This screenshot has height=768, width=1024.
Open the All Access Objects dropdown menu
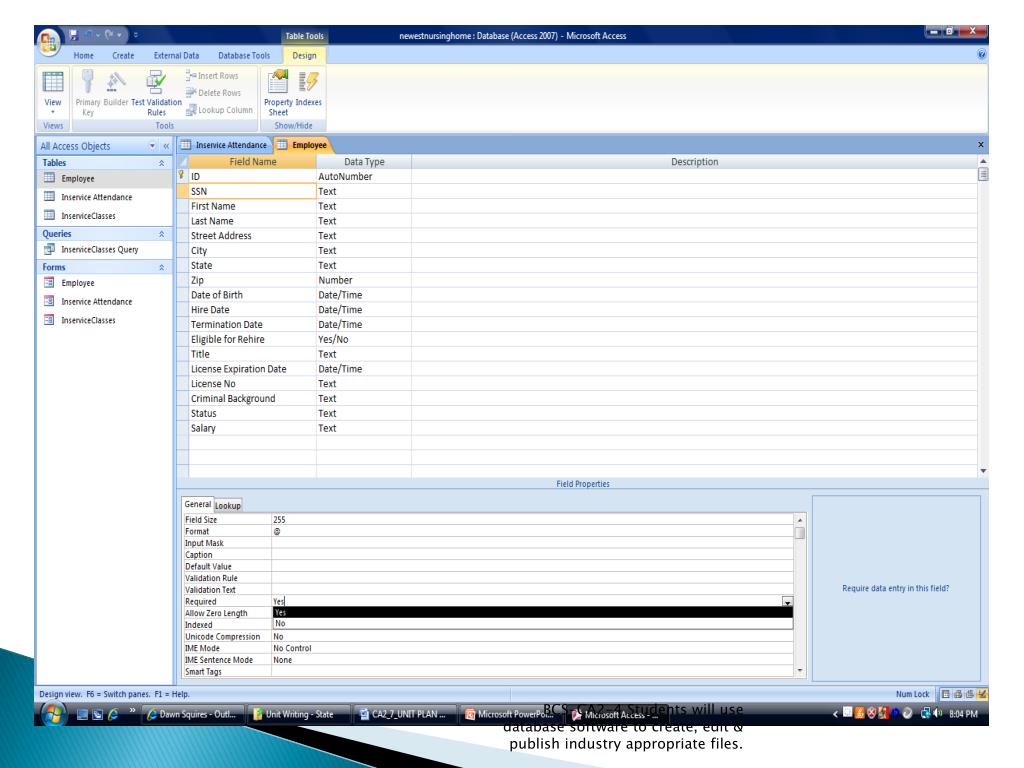click(152, 146)
